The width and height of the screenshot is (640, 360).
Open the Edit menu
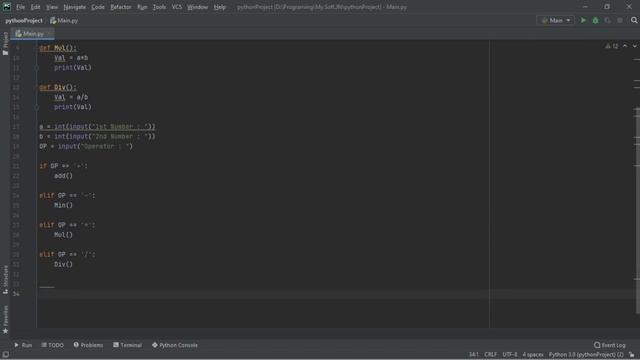click(x=36, y=7)
